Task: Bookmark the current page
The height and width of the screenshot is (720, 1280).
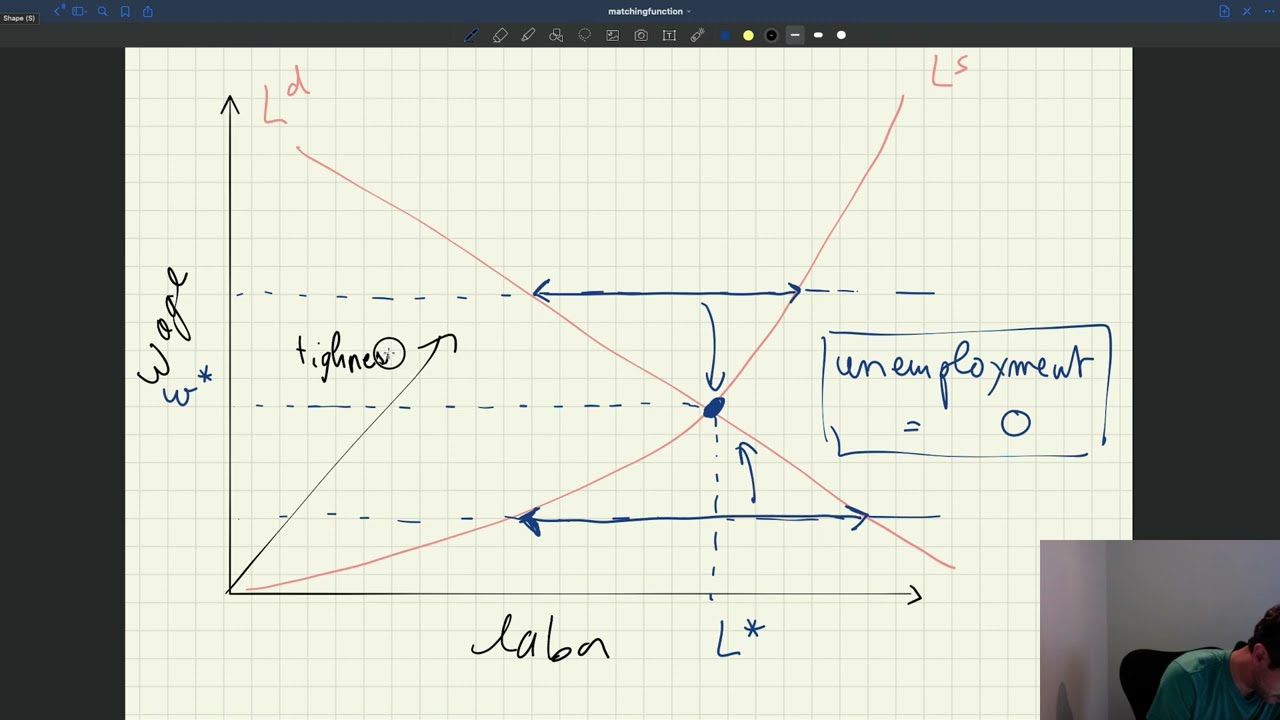Action: (125, 11)
